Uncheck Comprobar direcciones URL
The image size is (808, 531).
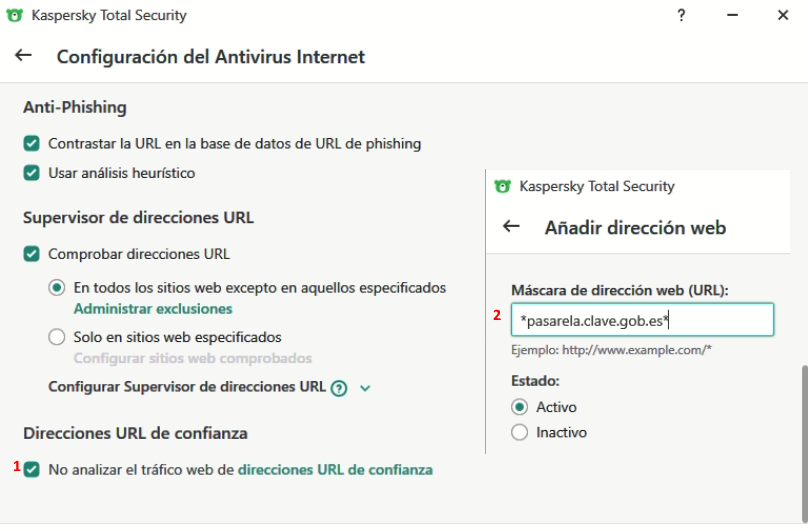click(32, 254)
